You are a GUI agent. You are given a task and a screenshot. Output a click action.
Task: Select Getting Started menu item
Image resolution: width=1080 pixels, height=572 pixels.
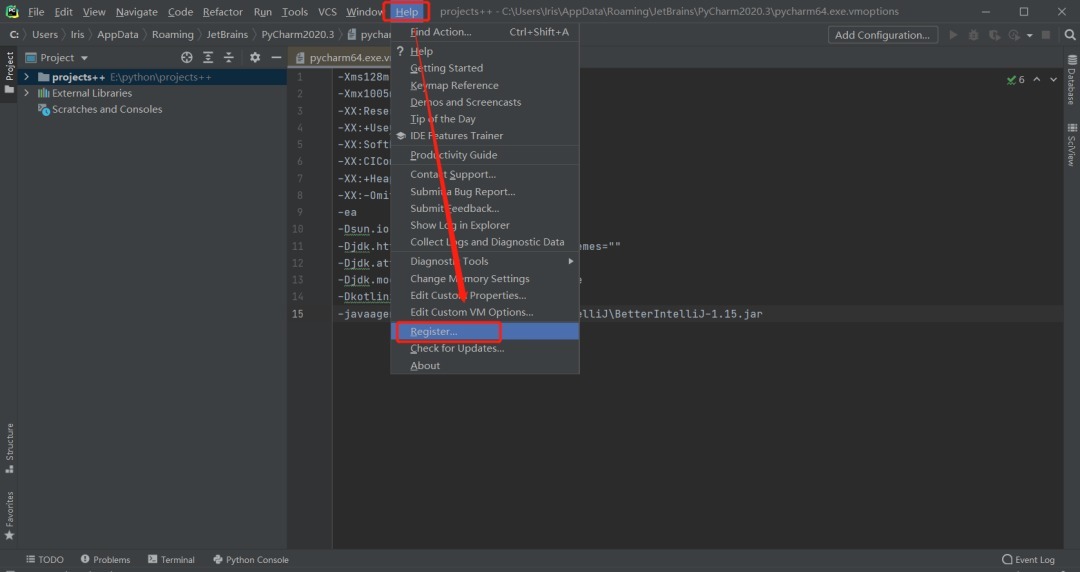485,68
